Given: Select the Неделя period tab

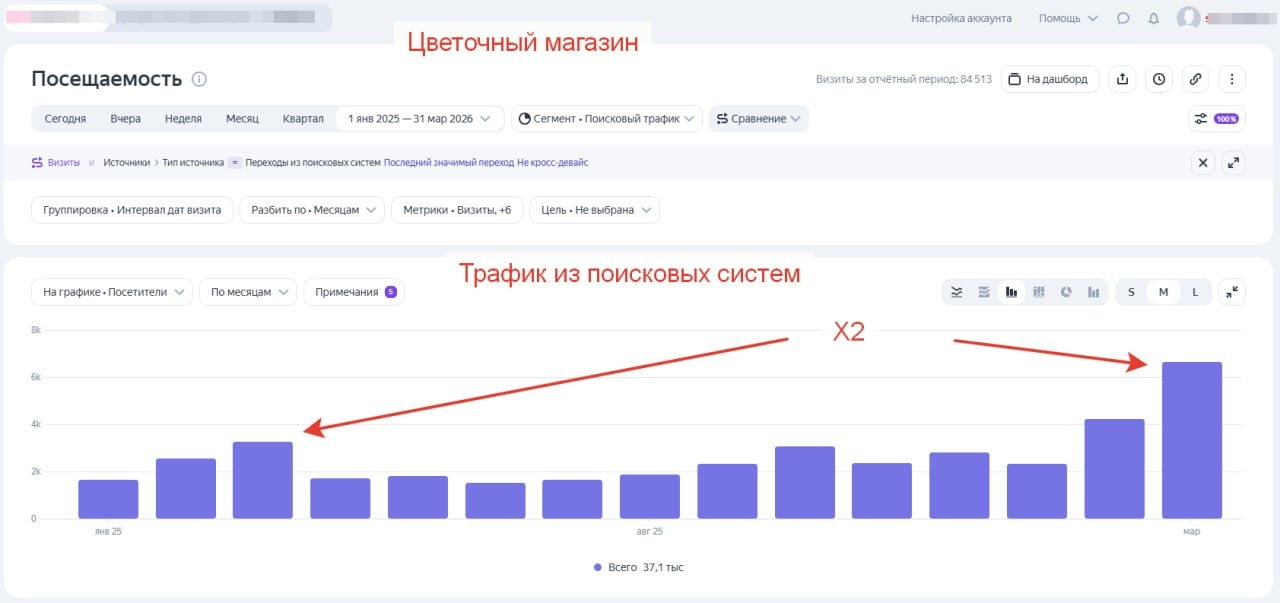Looking at the screenshot, I should (183, 118).
